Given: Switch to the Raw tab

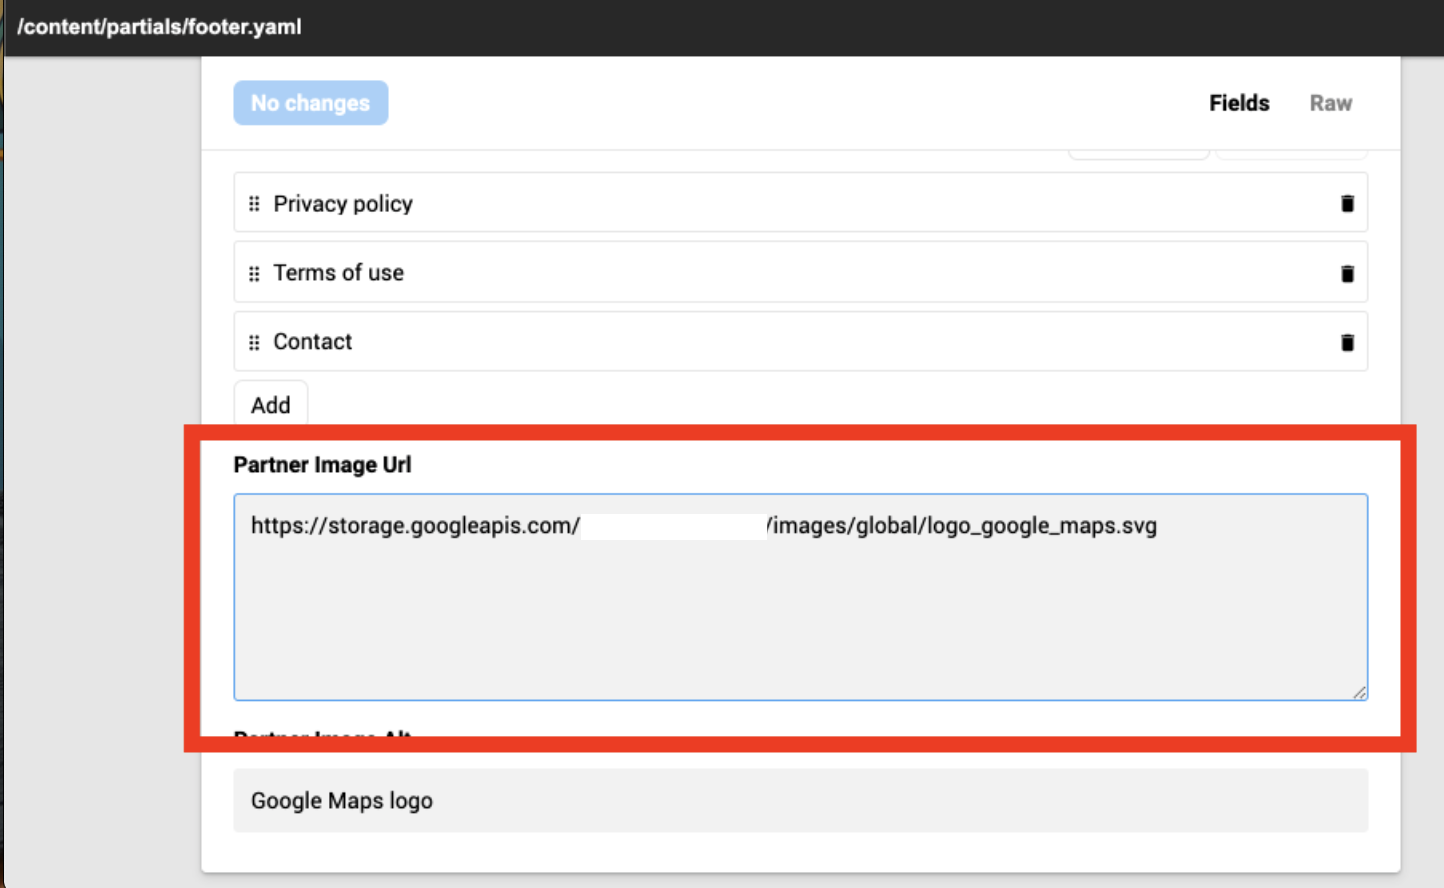Looking at the screenshot, I should pos(1331,103).
